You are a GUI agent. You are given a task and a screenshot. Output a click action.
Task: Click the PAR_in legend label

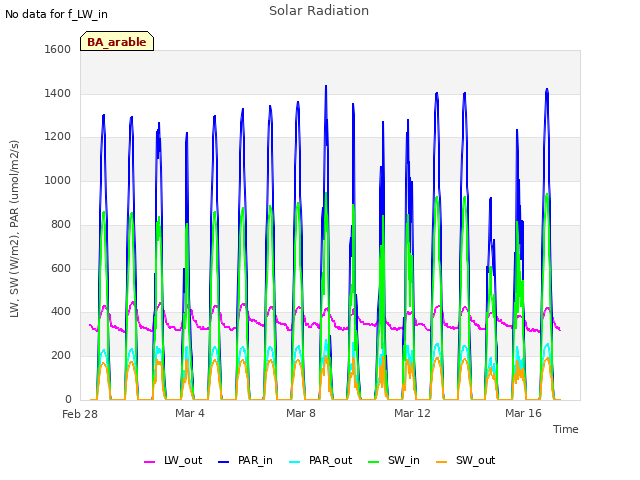click(x=255, y=460)
